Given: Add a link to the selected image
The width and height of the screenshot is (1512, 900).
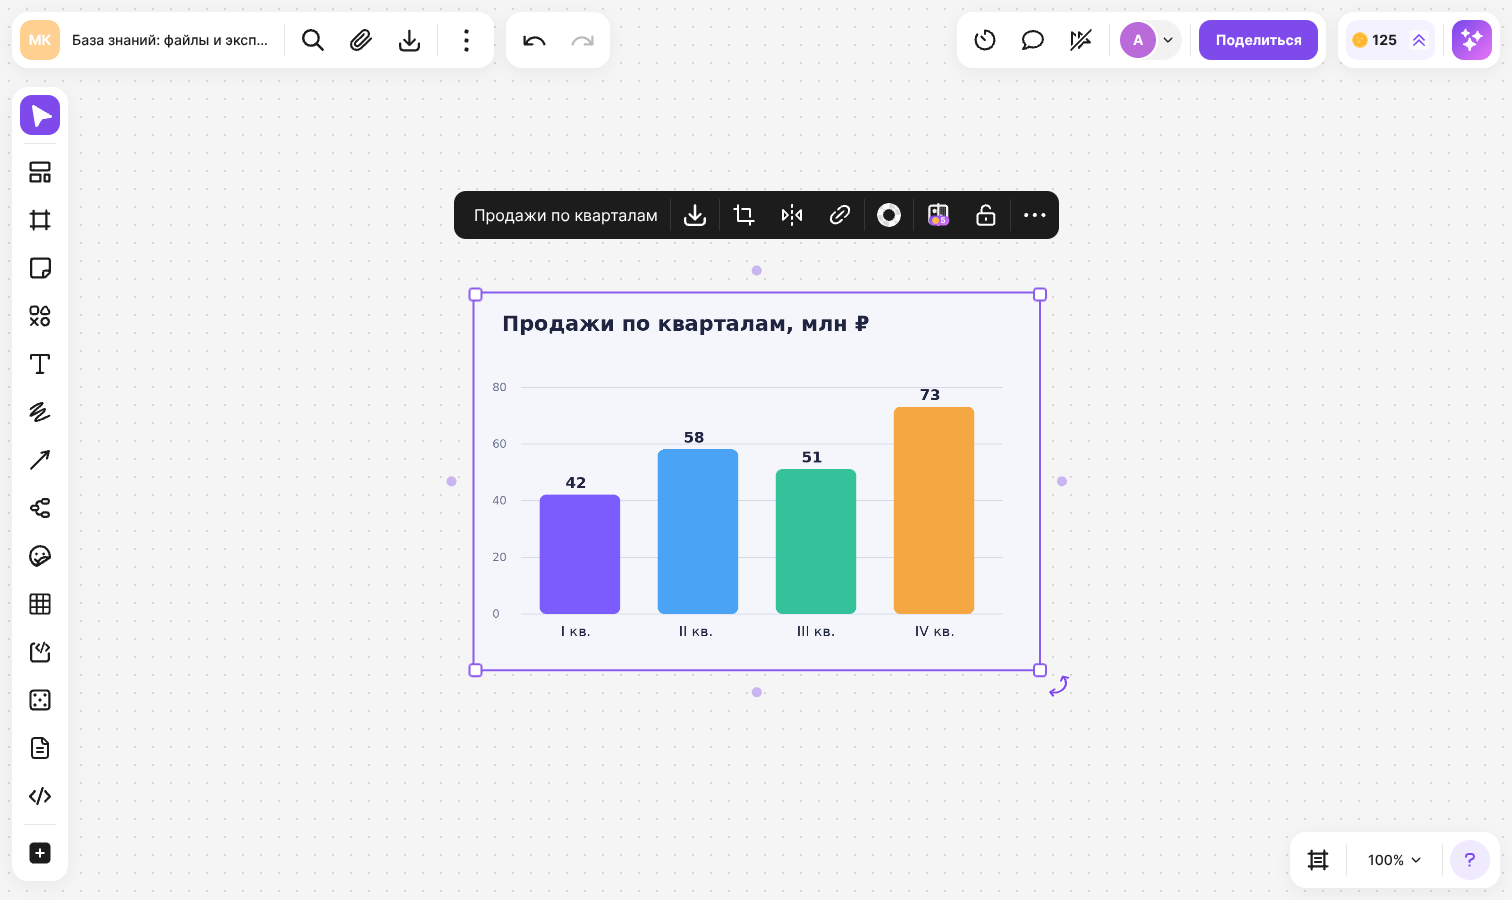Looking at the screenshot, I should (840, 215).
